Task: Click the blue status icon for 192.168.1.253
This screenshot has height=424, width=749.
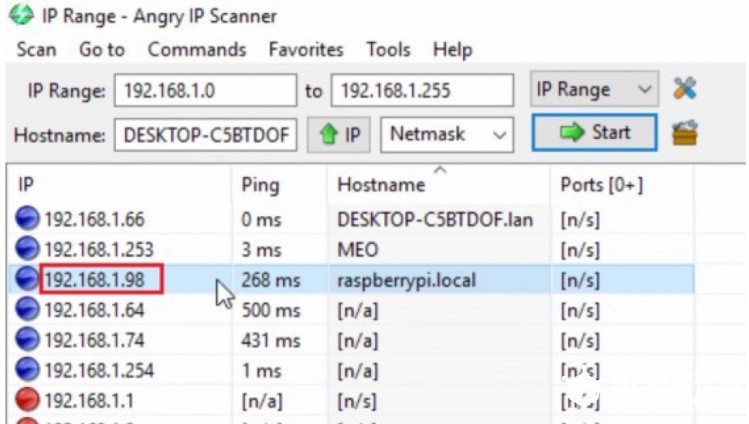Action: 27,249
